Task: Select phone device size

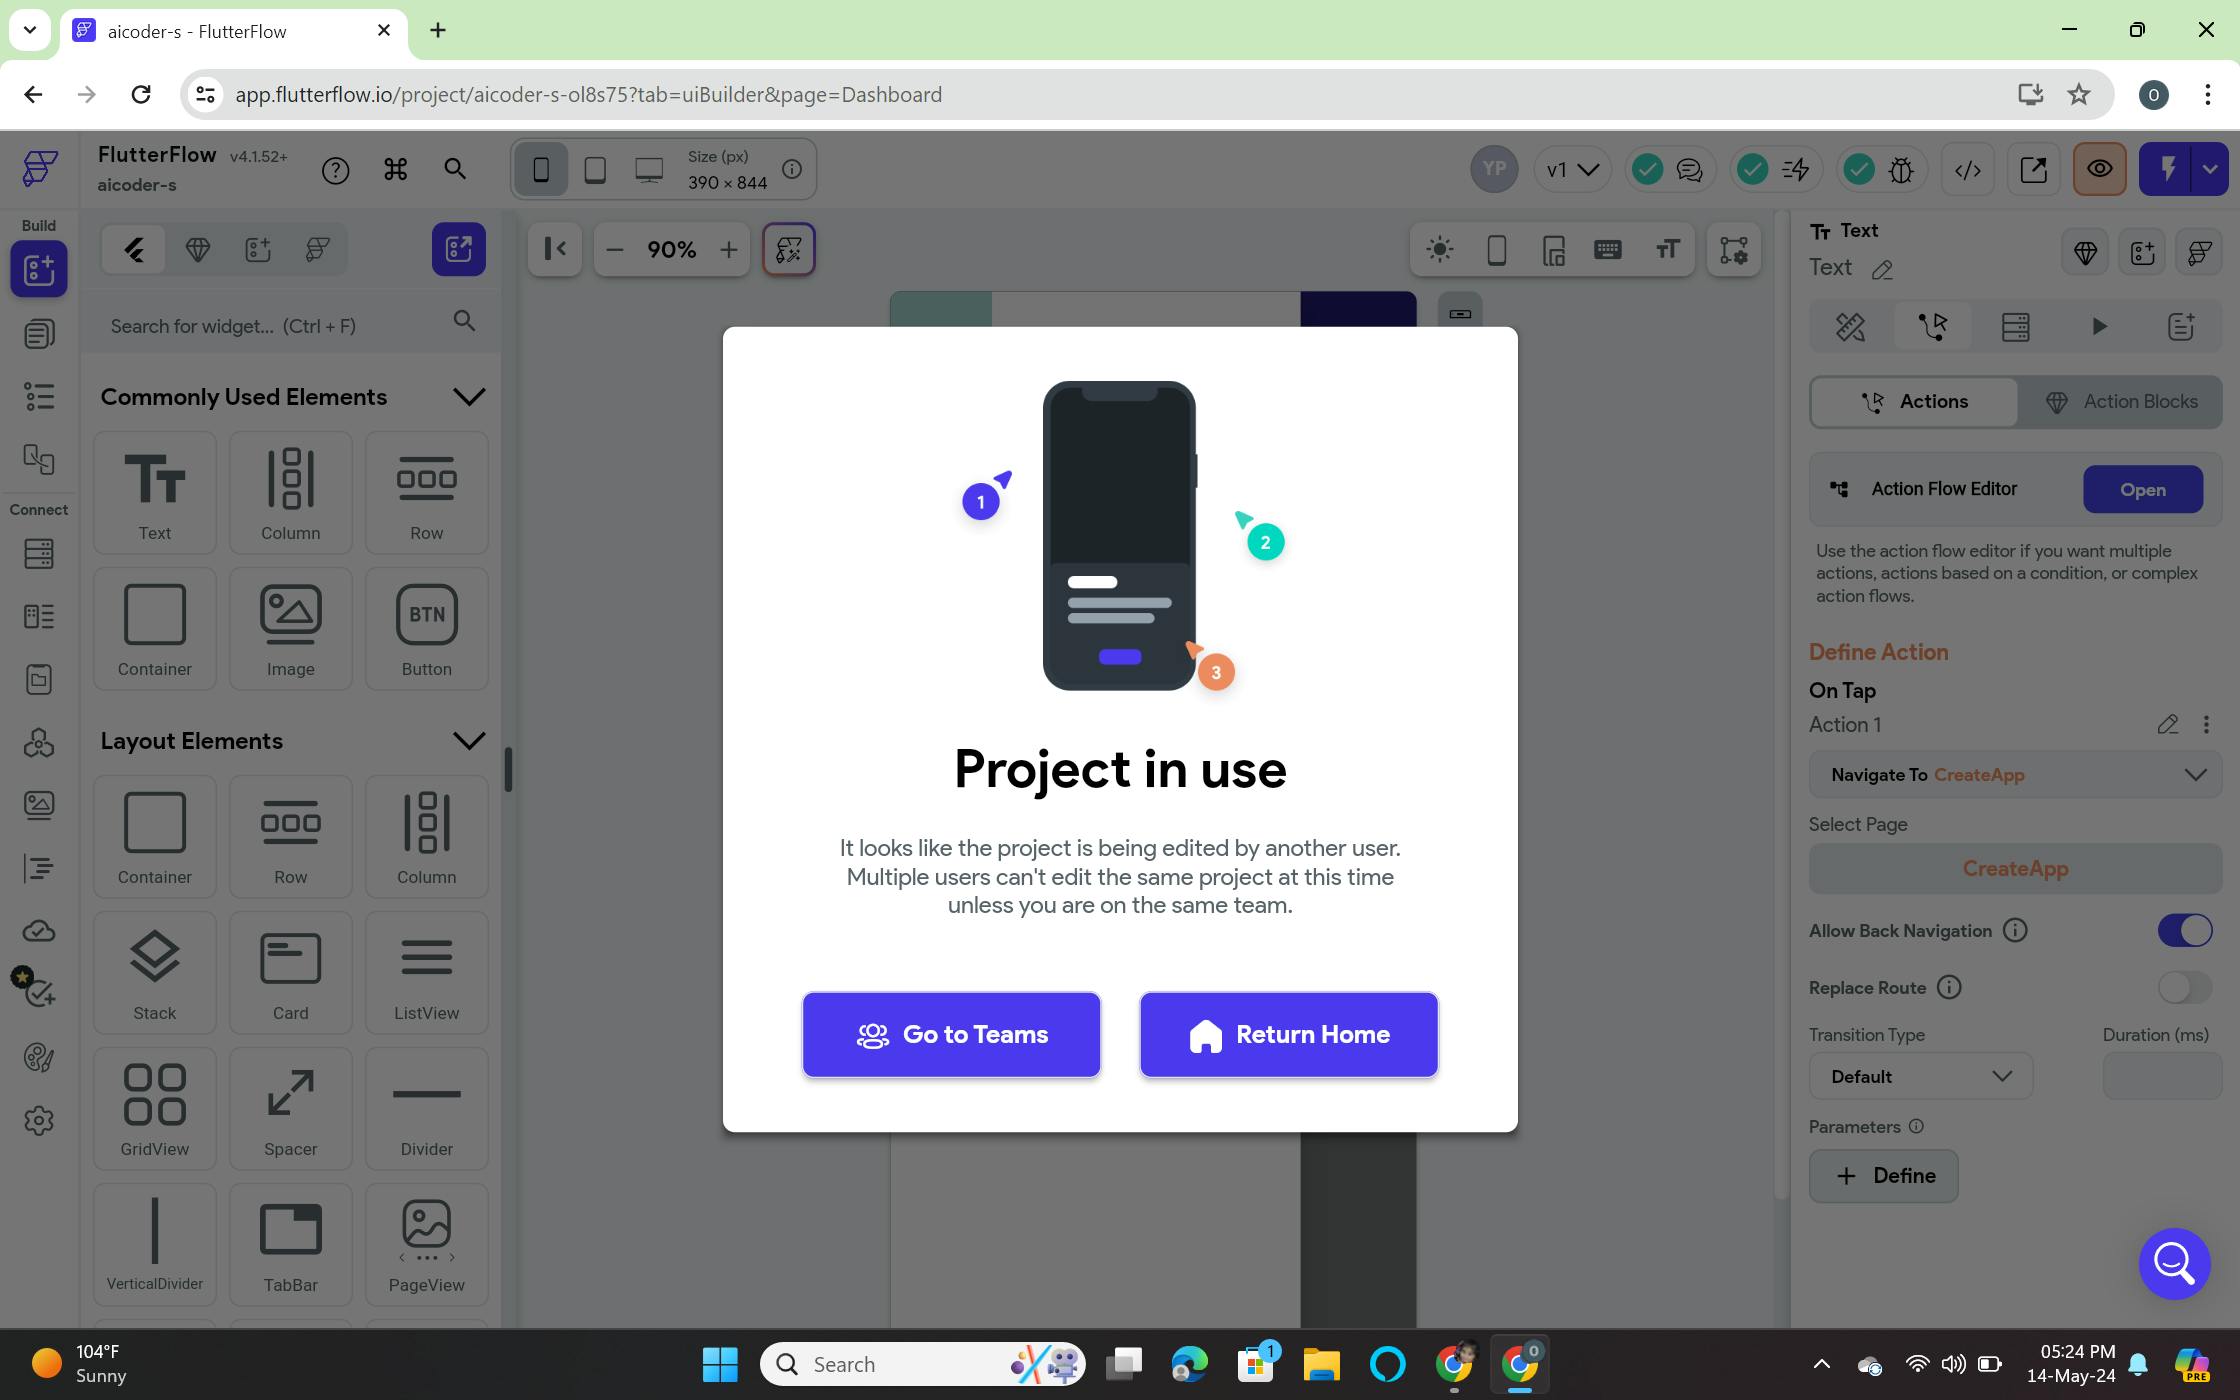Action: click(x=541, y=169)
